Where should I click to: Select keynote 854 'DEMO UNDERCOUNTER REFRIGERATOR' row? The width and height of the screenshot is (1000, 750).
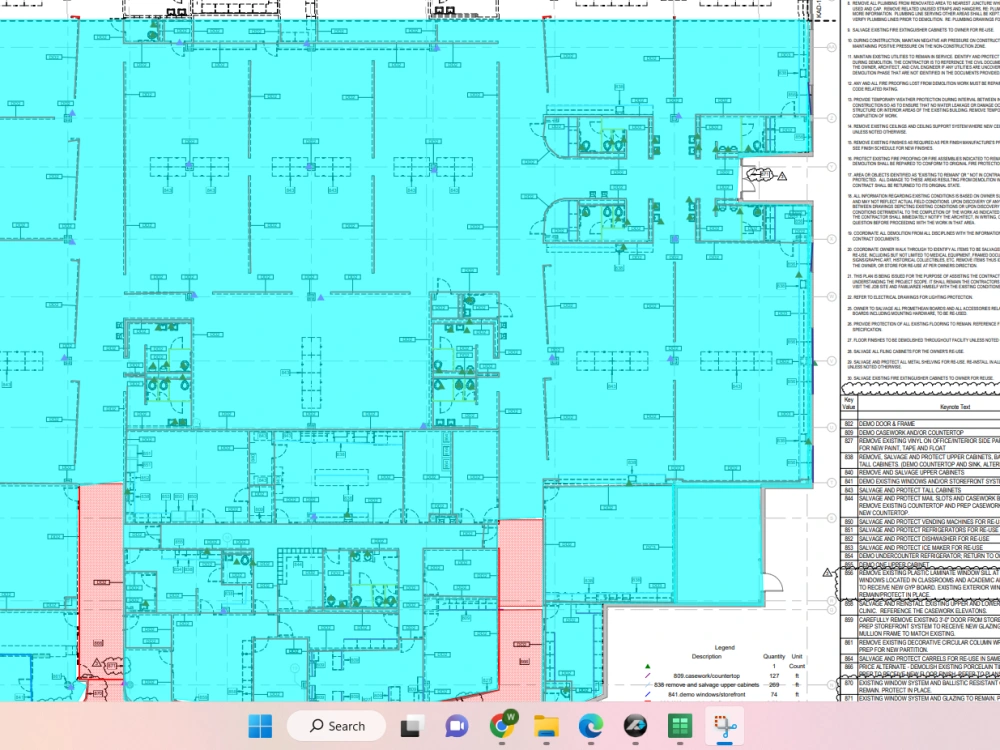[x=920, y=555]
